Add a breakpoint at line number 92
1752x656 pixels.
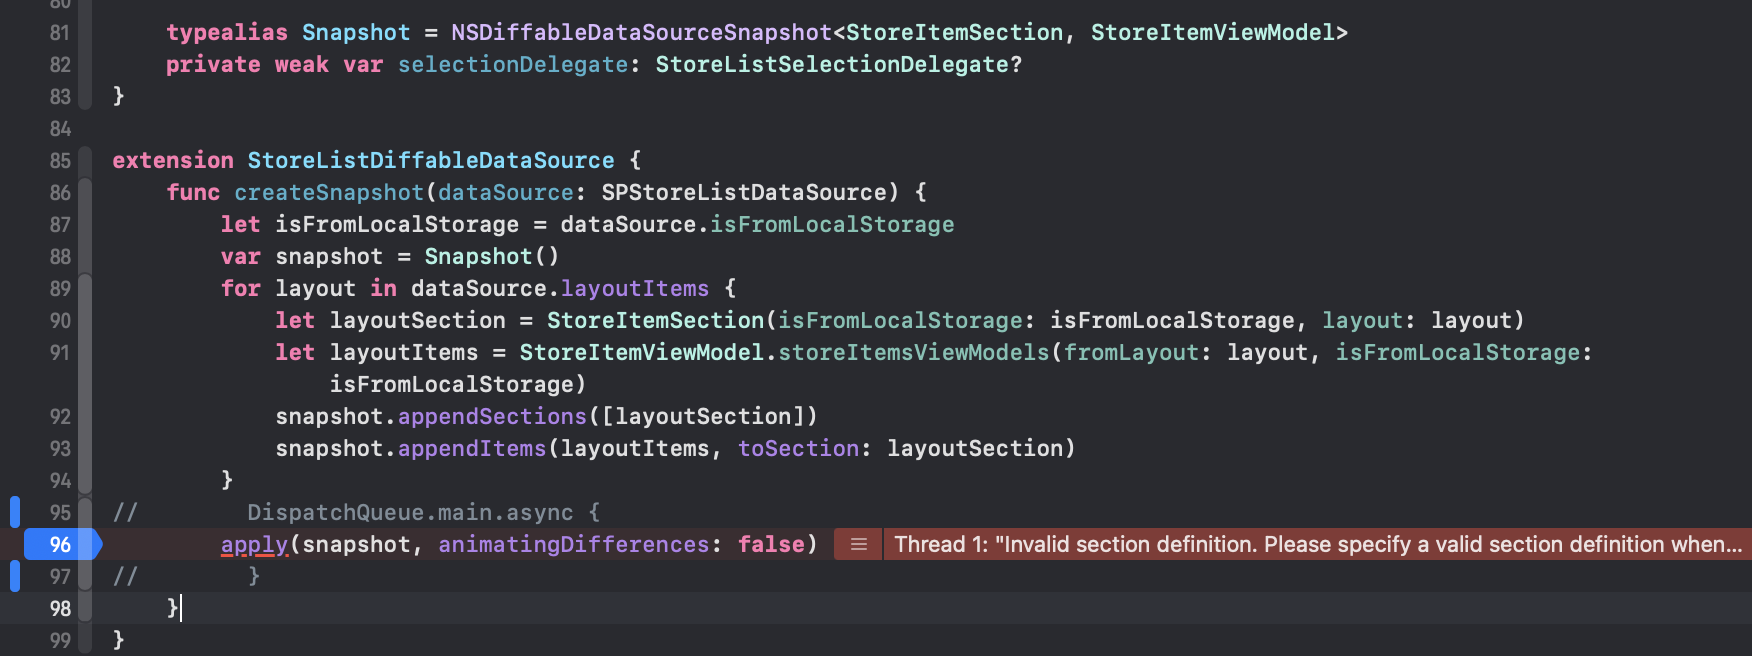coord(60,416)
